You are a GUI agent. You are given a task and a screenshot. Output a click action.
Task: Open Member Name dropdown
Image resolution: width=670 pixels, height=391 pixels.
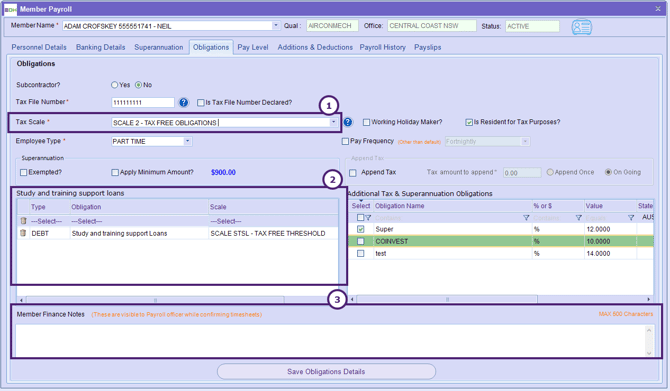[276, 26]
